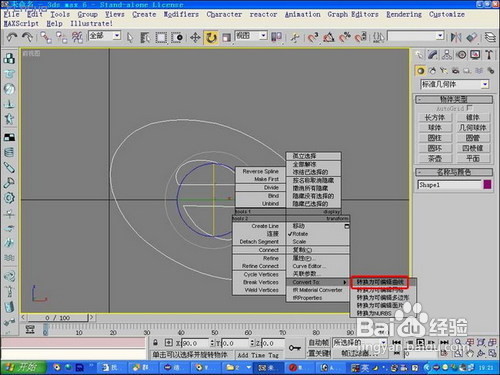Click the 几何球体 geosphere button
This screenshot has height=375, width=500.
click(x=473, y=128)
